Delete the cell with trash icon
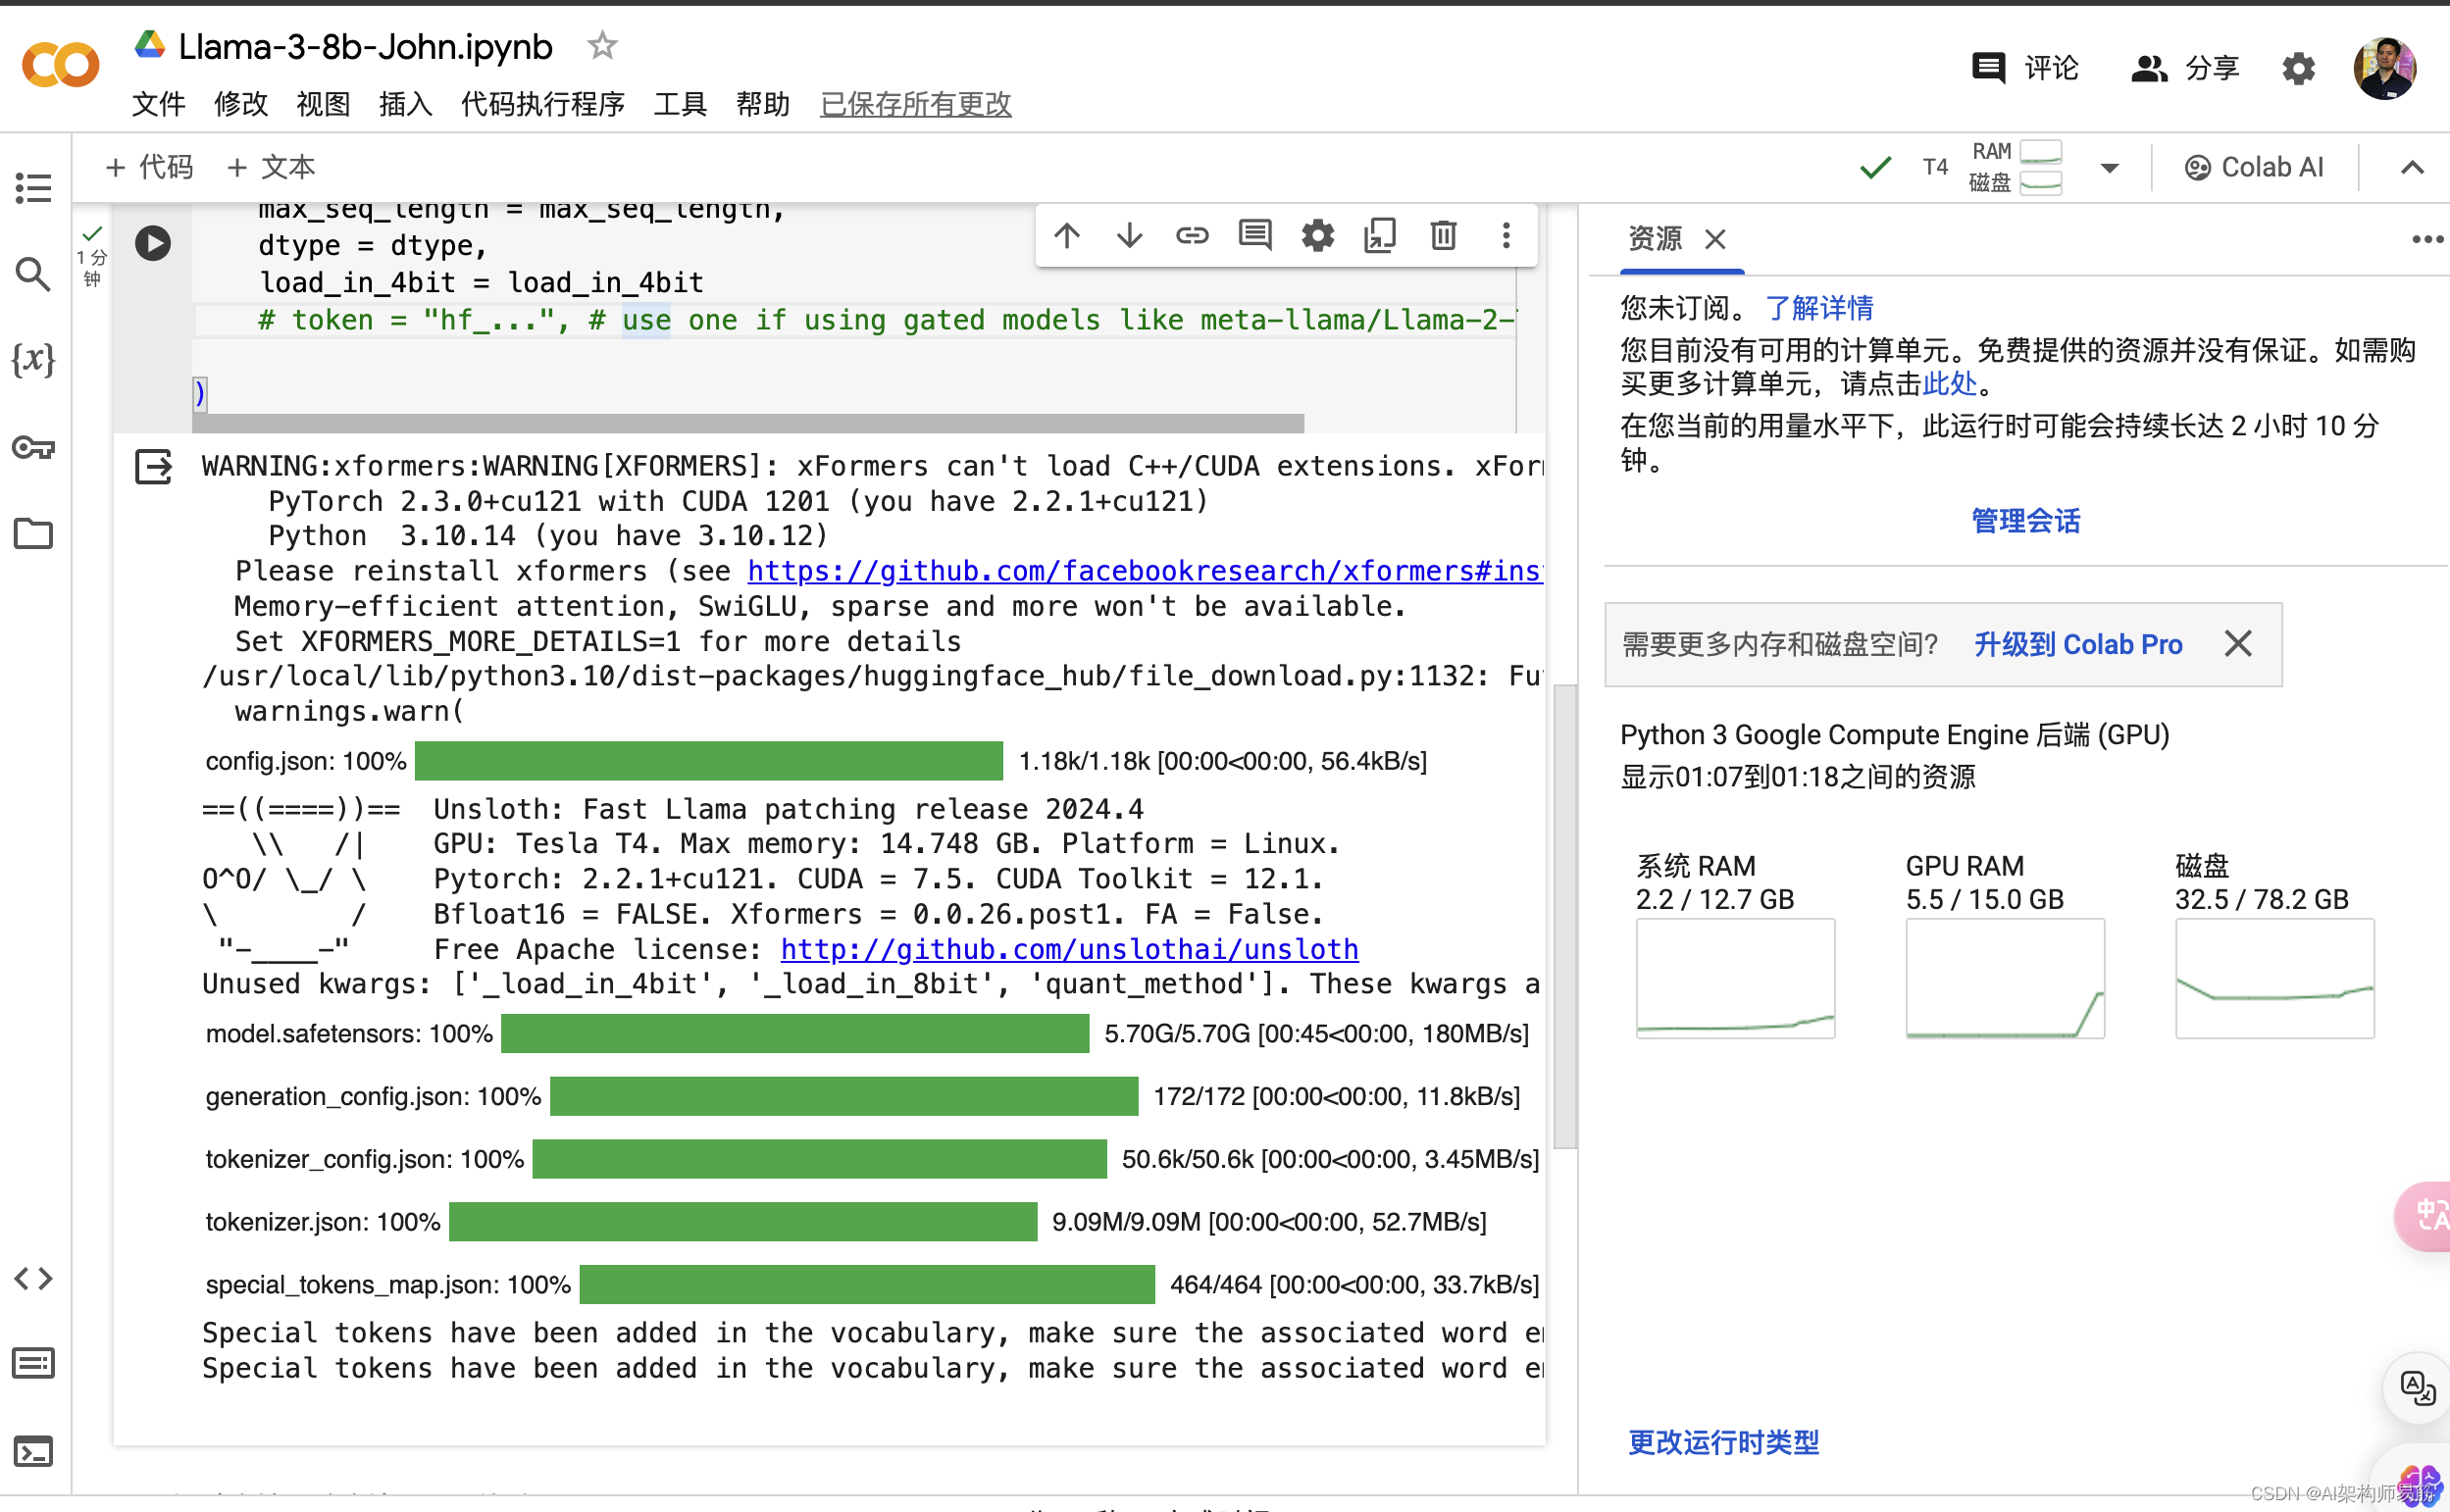Image resolution: width=2450 pixels, height=1512 pixels. [1443, 236]
